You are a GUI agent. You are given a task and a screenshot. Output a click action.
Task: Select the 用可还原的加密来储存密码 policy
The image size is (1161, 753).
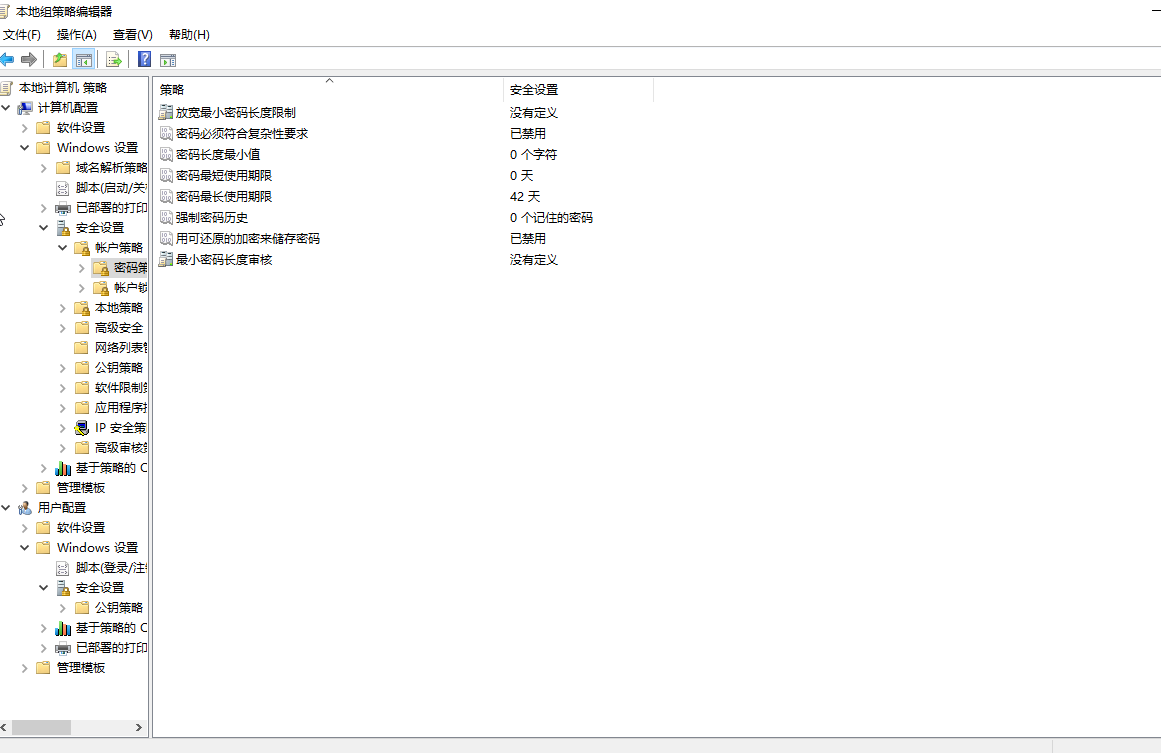pyautogui.click(x=247, y=239)
